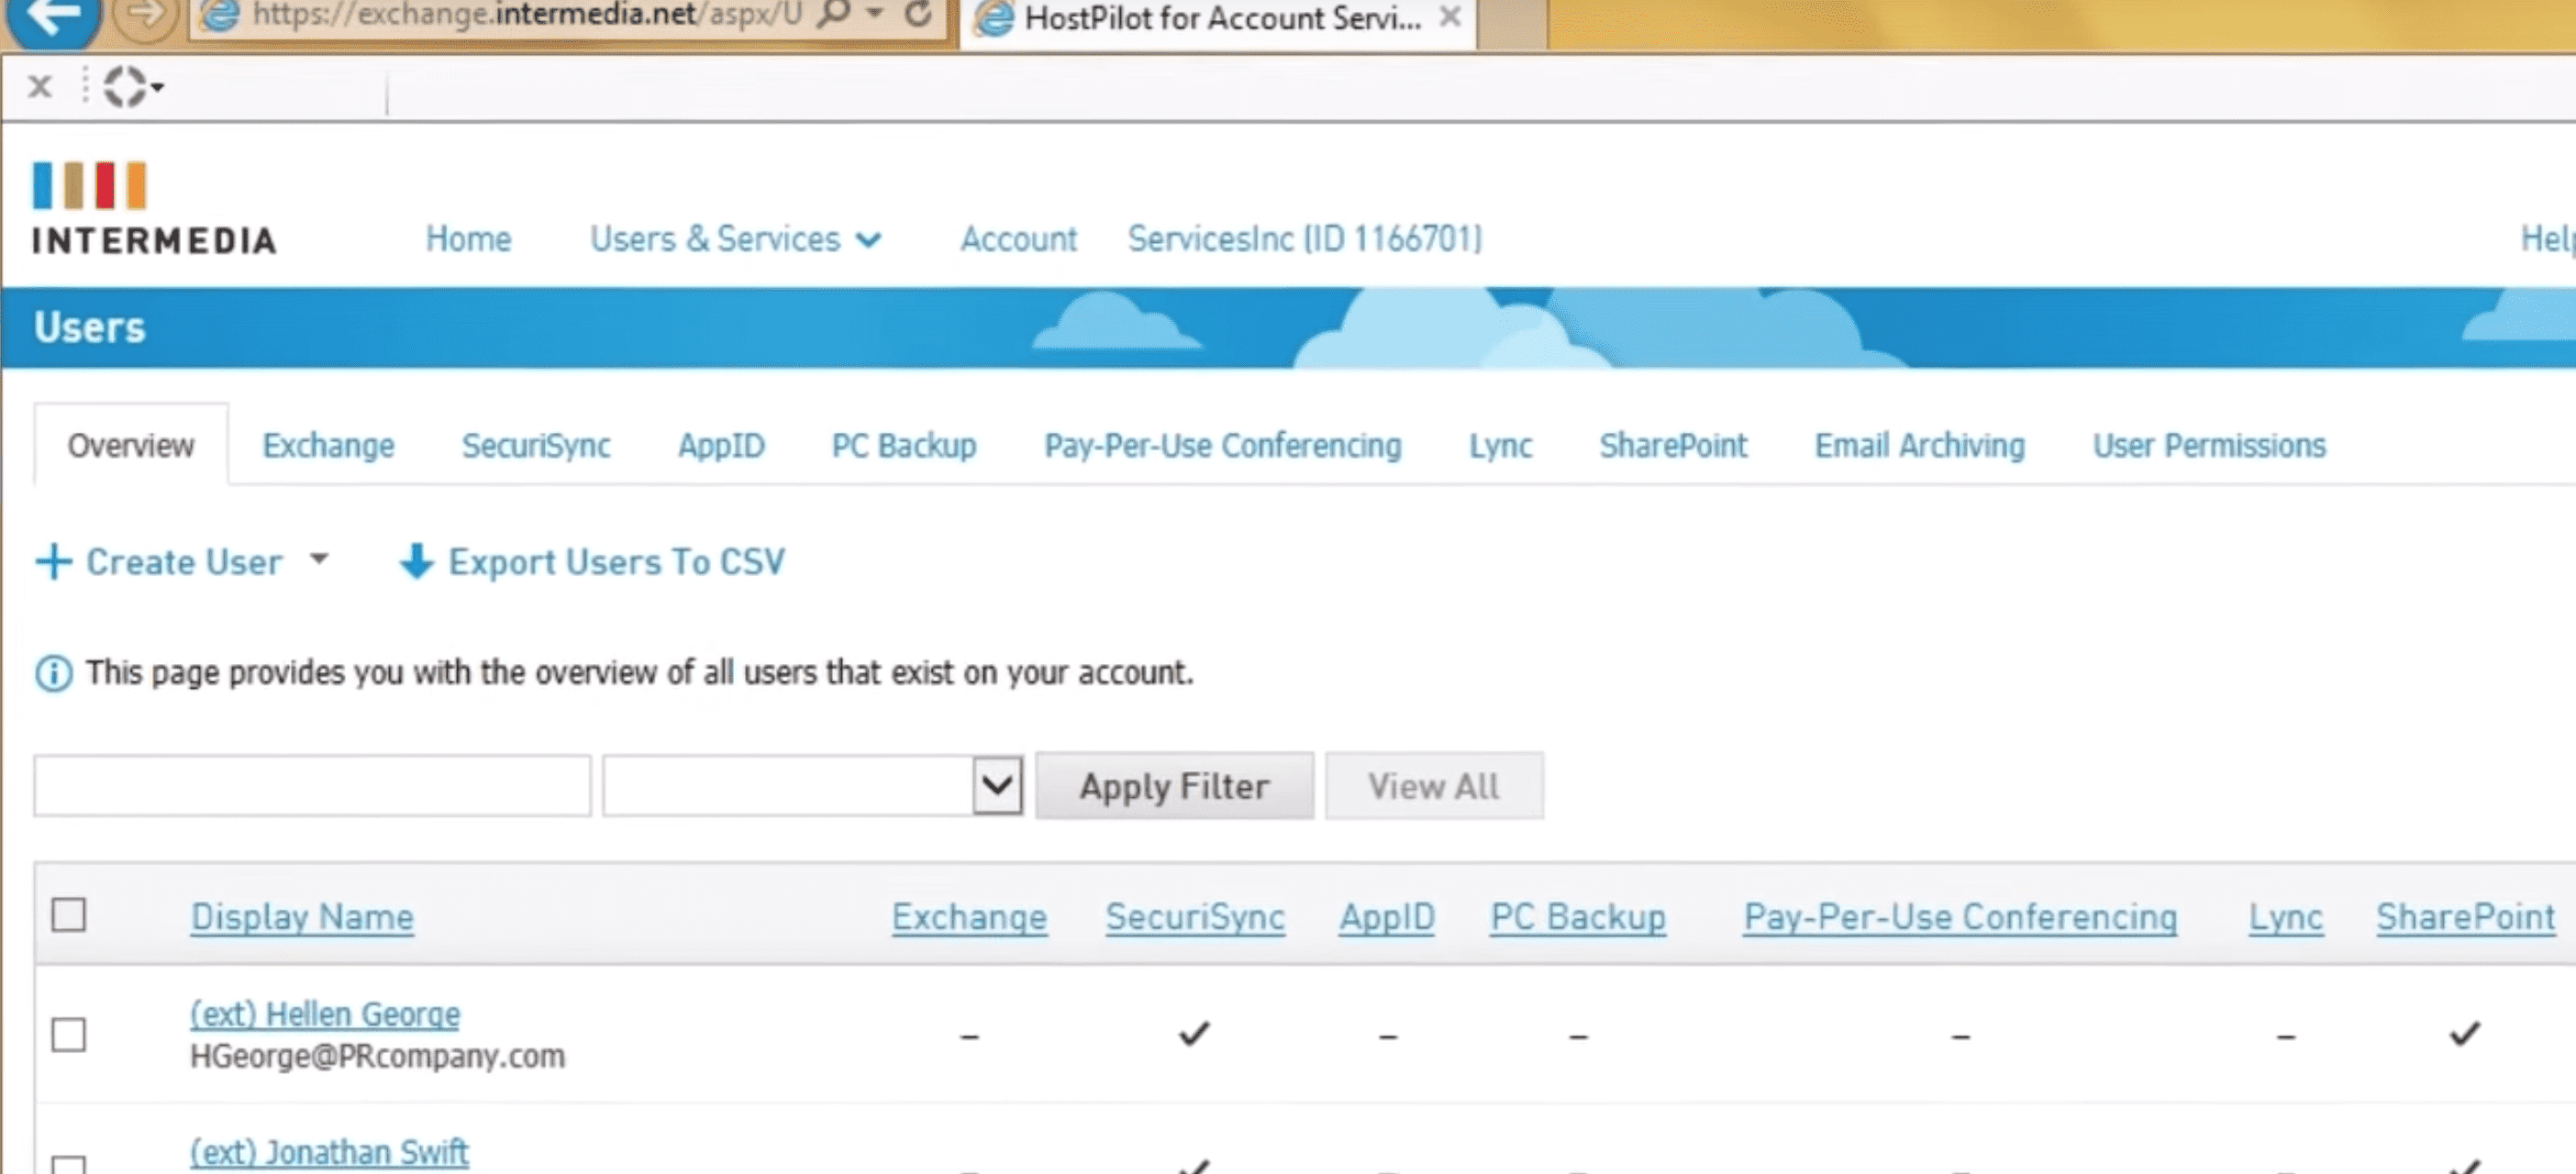This screenshot has width=2576, height=1174.
Task: Click the filter text input field
Action: pyautogui.click(x=312, y=786)
